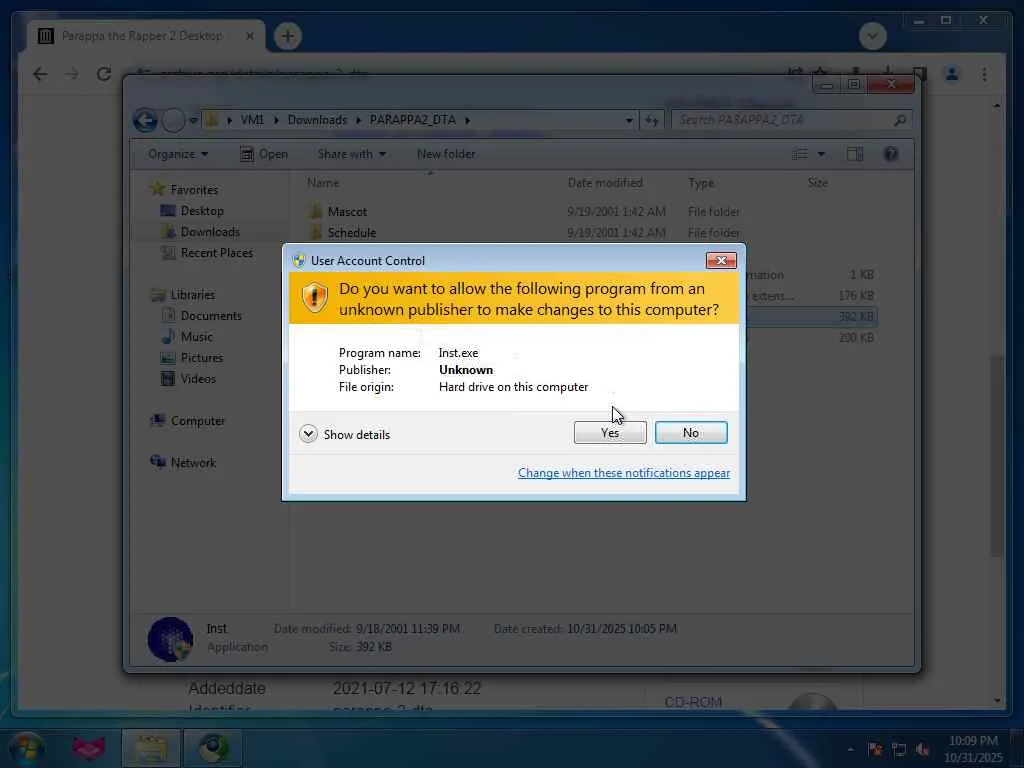Open Share with dropdown
This screenshot has width=1024, height=768.
click(x=351, y=154)
